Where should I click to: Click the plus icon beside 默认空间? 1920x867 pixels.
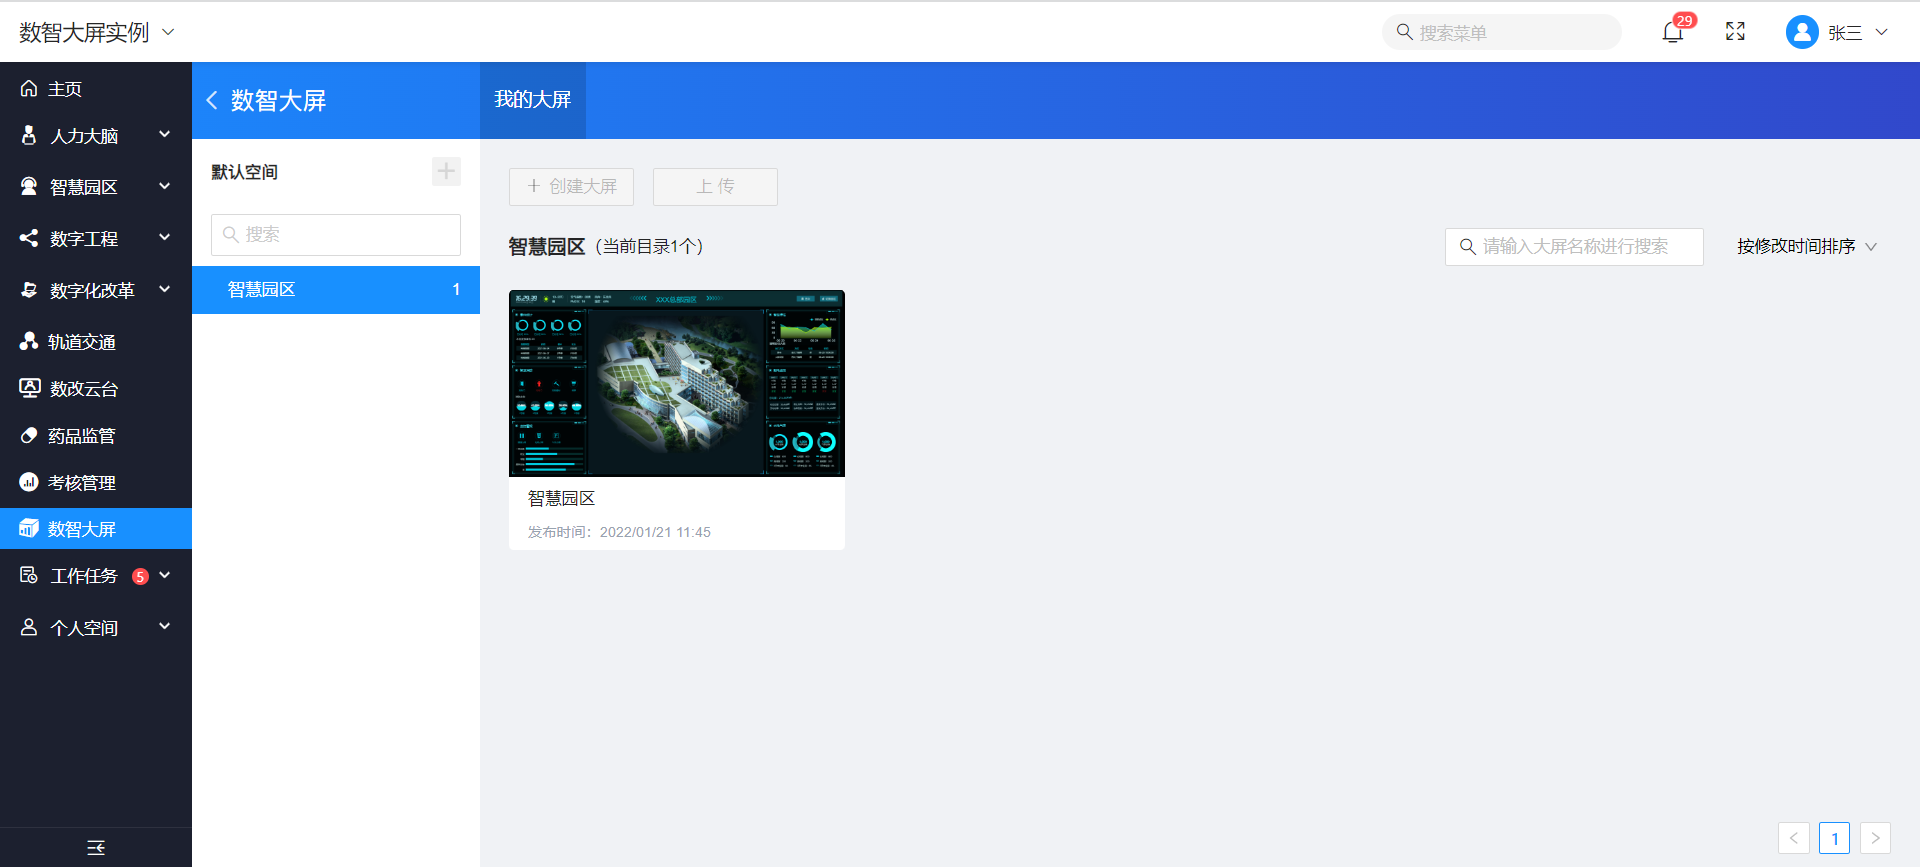pyautogui.click(x=446, y=171)
